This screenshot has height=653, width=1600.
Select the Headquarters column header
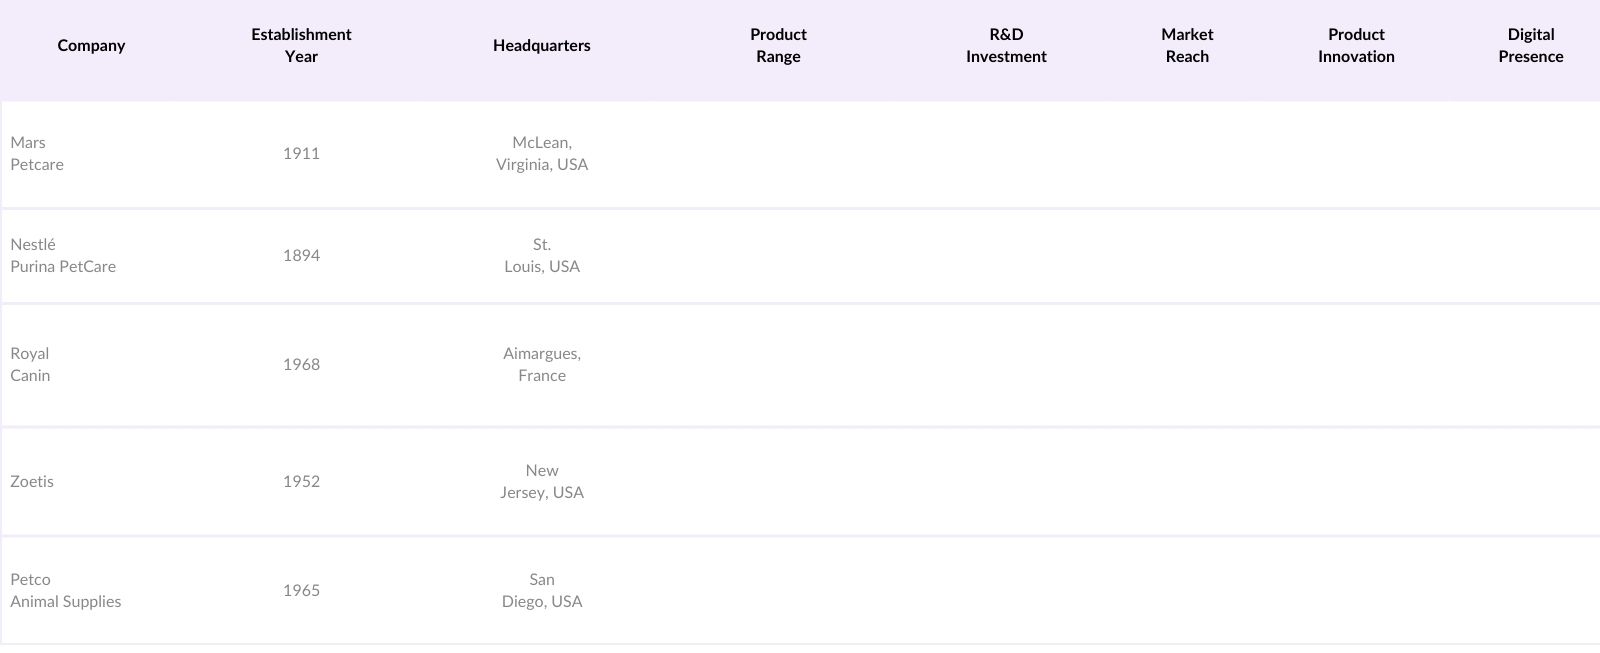tap(541, 45)
